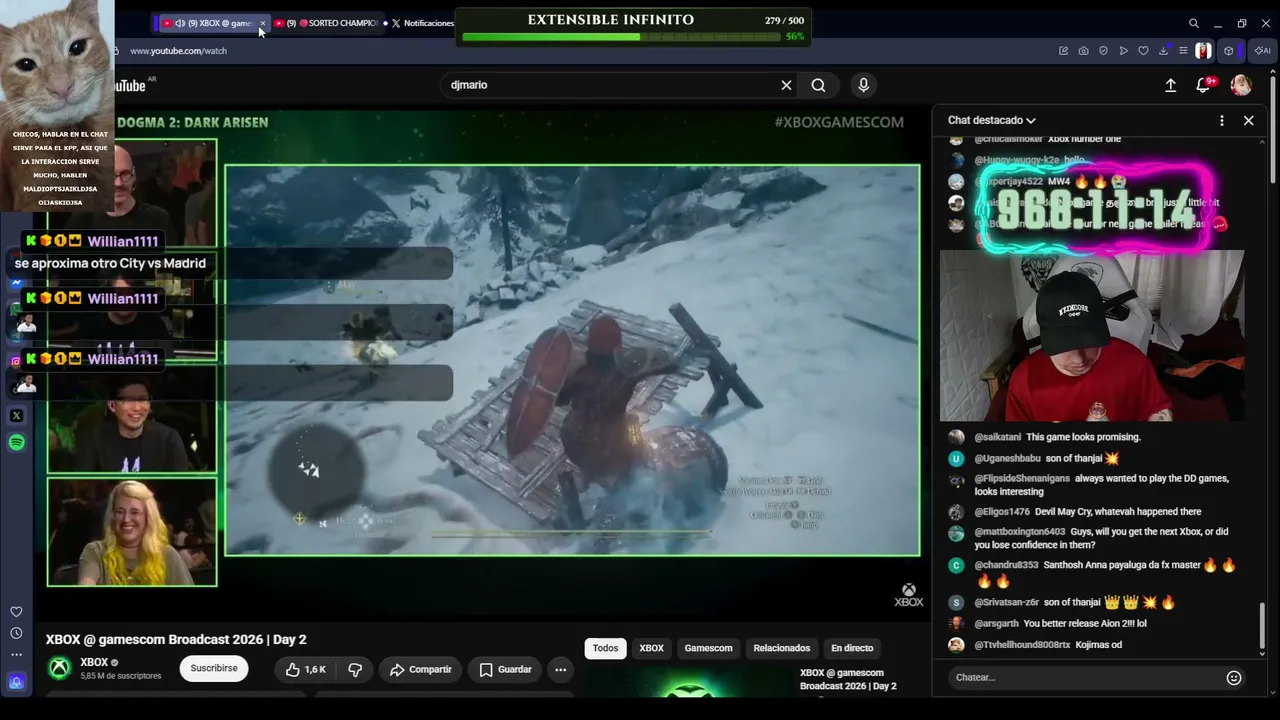
Task: Open the XBOX channel name link
Action: tap(94, 662)
